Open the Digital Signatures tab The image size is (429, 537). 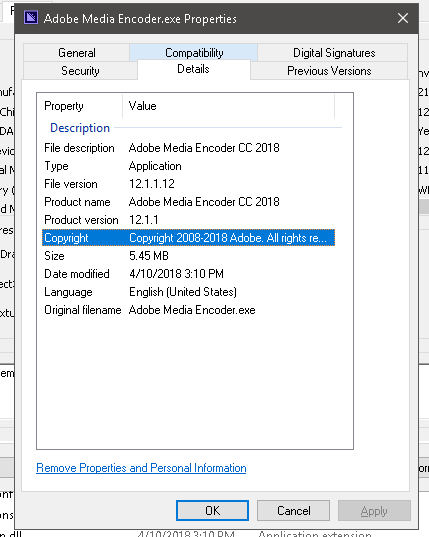(334, 53)
